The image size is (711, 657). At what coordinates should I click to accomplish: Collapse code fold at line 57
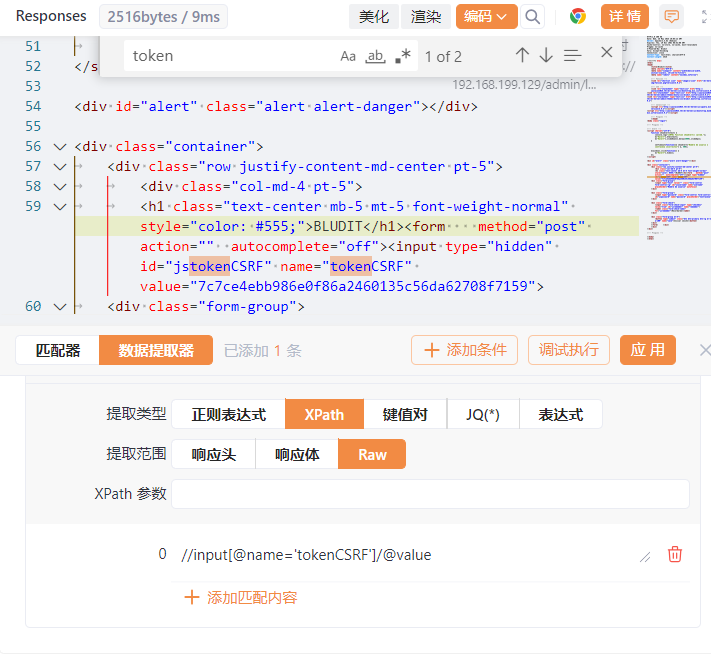point(60,167)
